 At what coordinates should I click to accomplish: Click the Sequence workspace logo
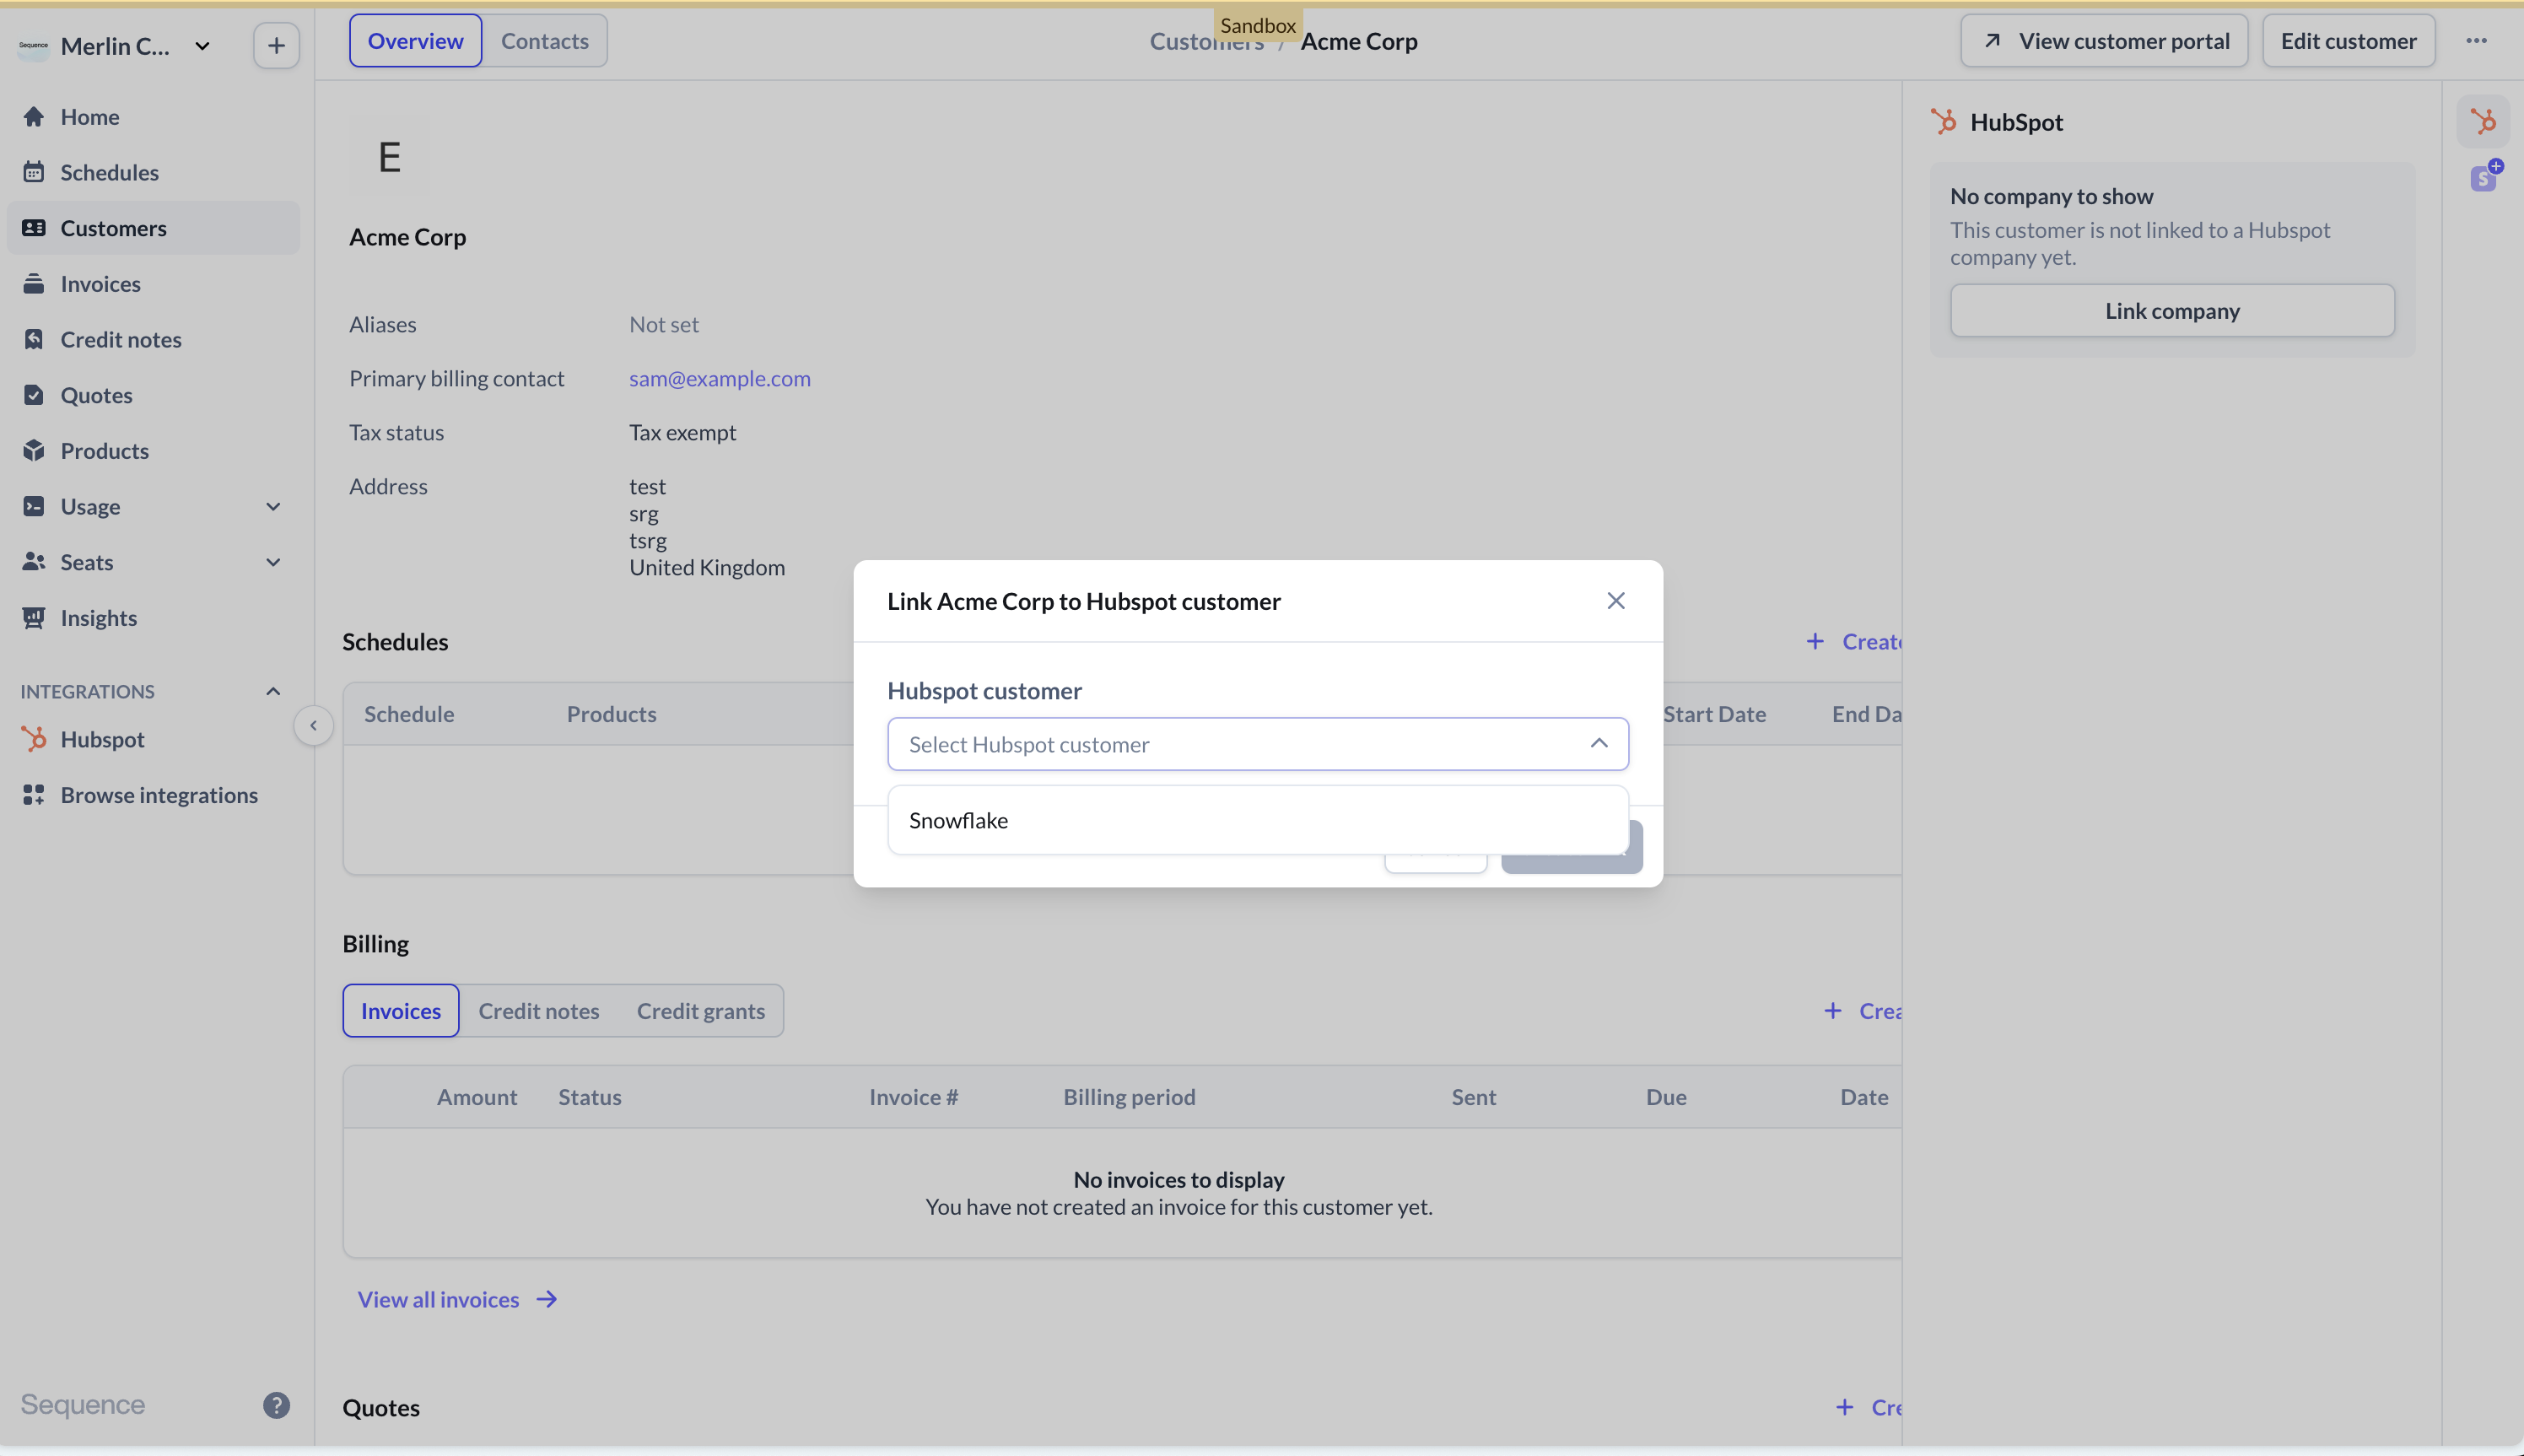point(33,46)
